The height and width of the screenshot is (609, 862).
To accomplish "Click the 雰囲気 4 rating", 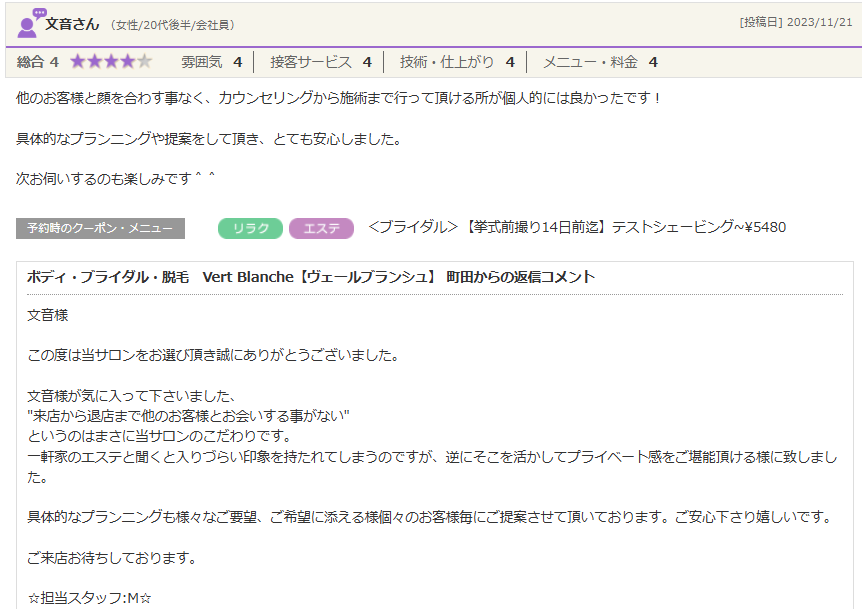I will click(212, 62).
